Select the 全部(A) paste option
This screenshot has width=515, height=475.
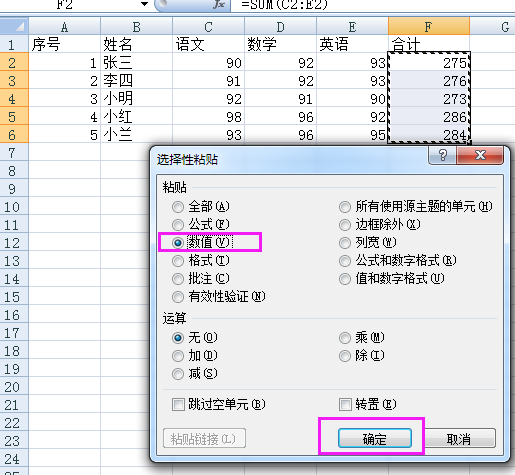pyautogui.click(x=201, y=207)
